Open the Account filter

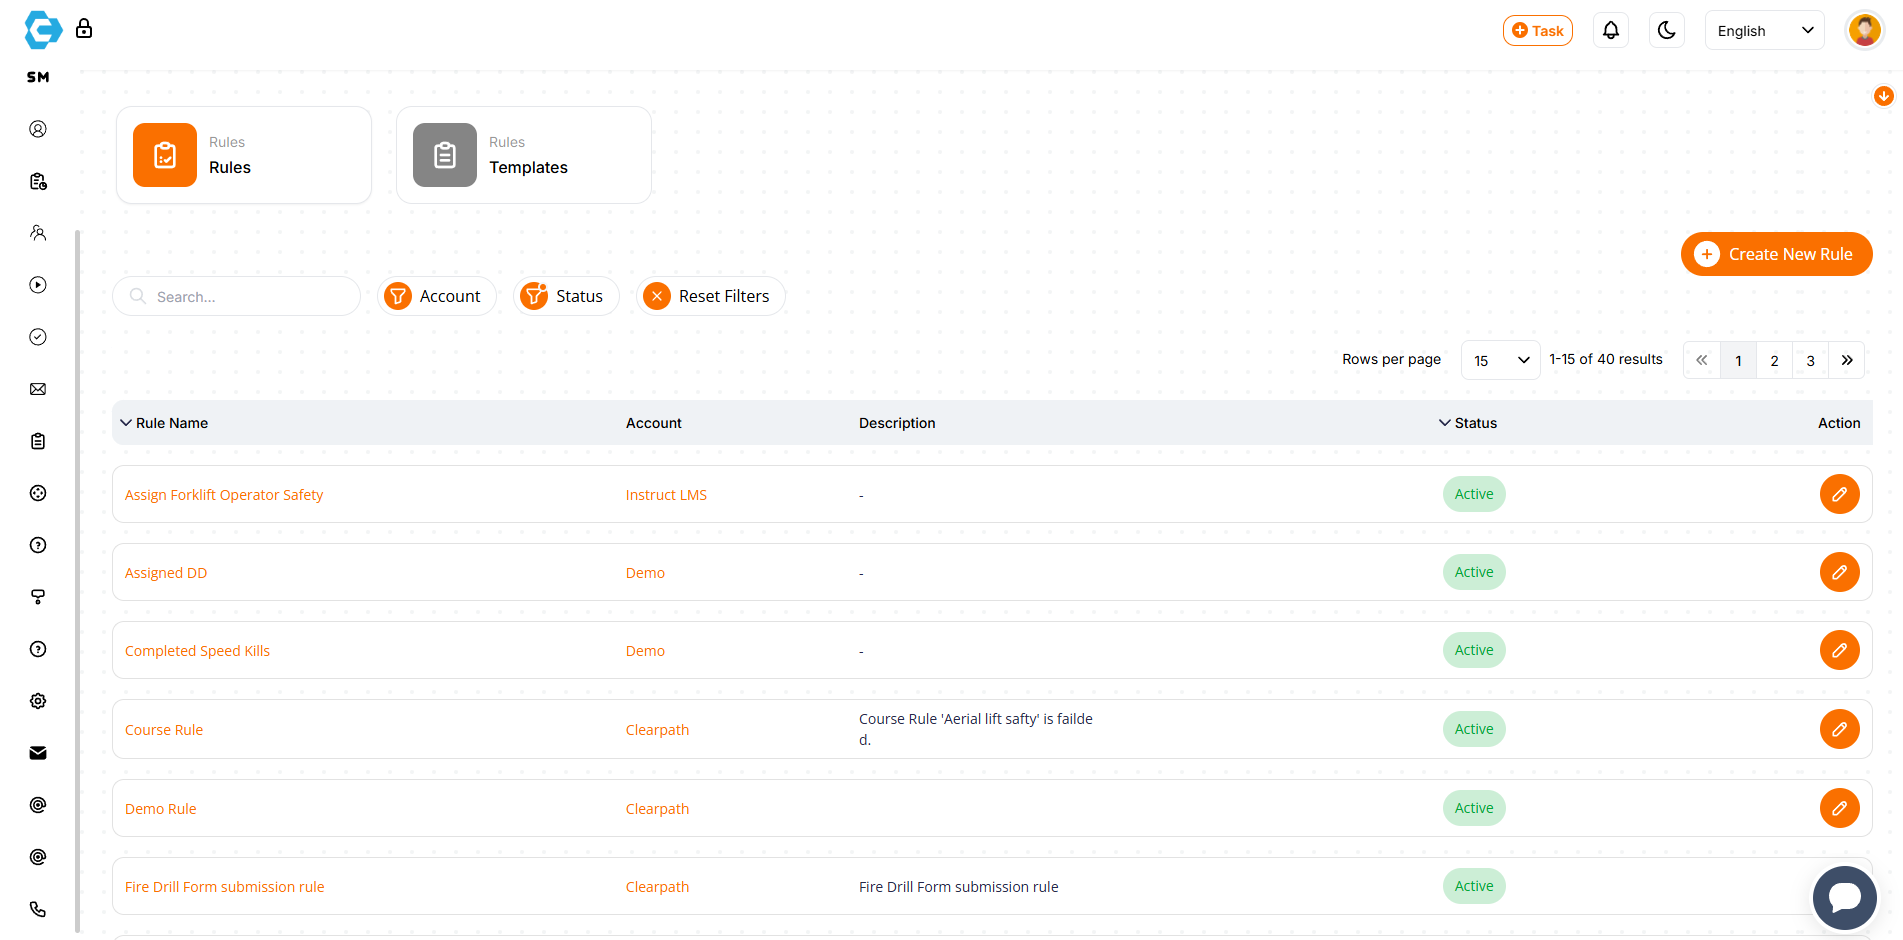point(437,296)
